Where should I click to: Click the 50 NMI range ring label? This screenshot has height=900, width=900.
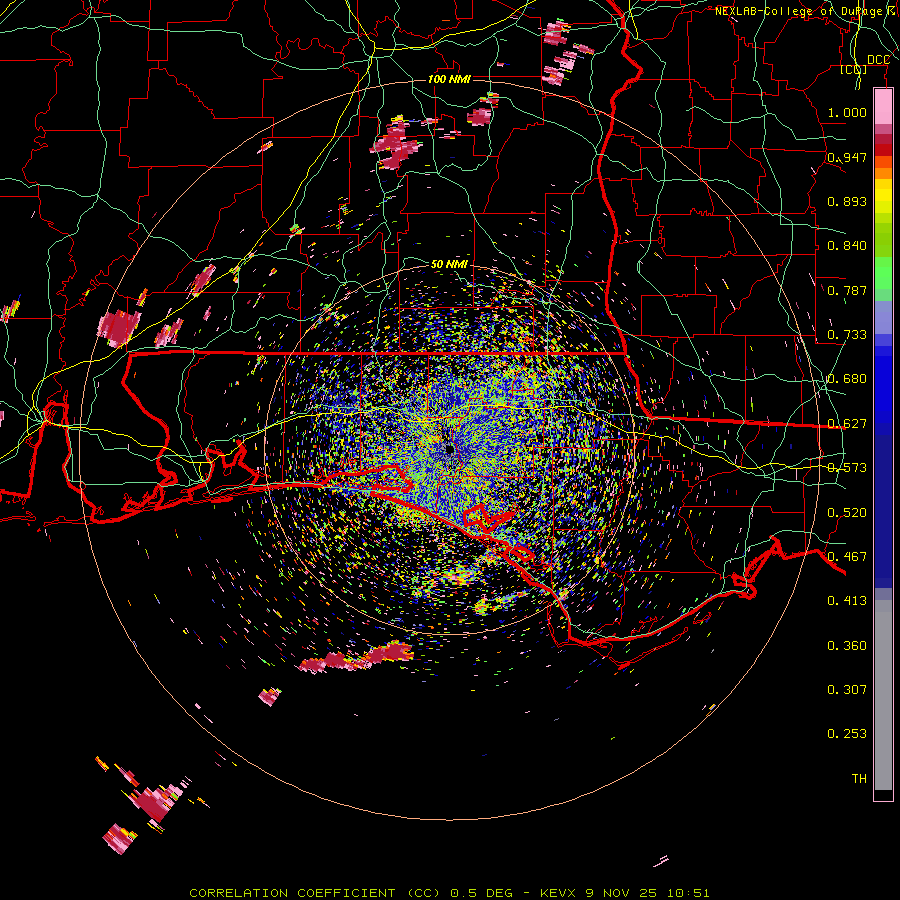449,264
